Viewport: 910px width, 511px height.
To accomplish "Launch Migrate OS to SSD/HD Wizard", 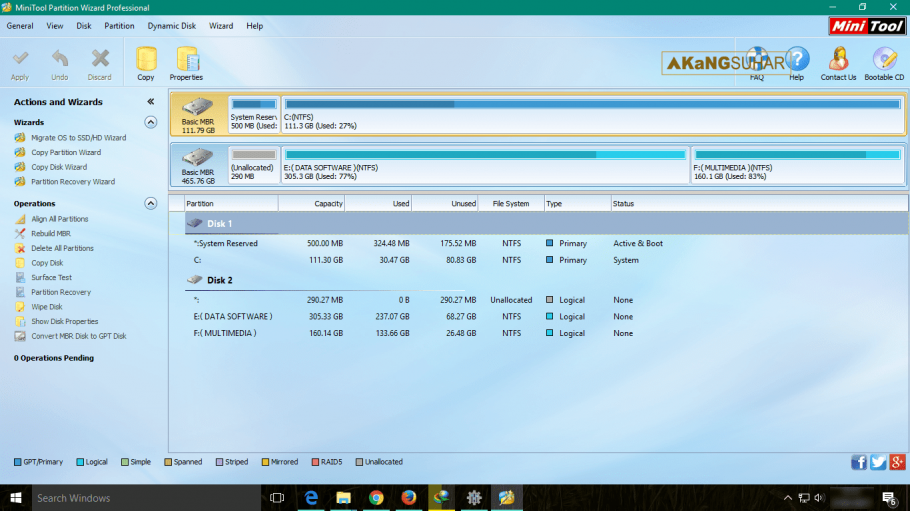I will 78,138.
